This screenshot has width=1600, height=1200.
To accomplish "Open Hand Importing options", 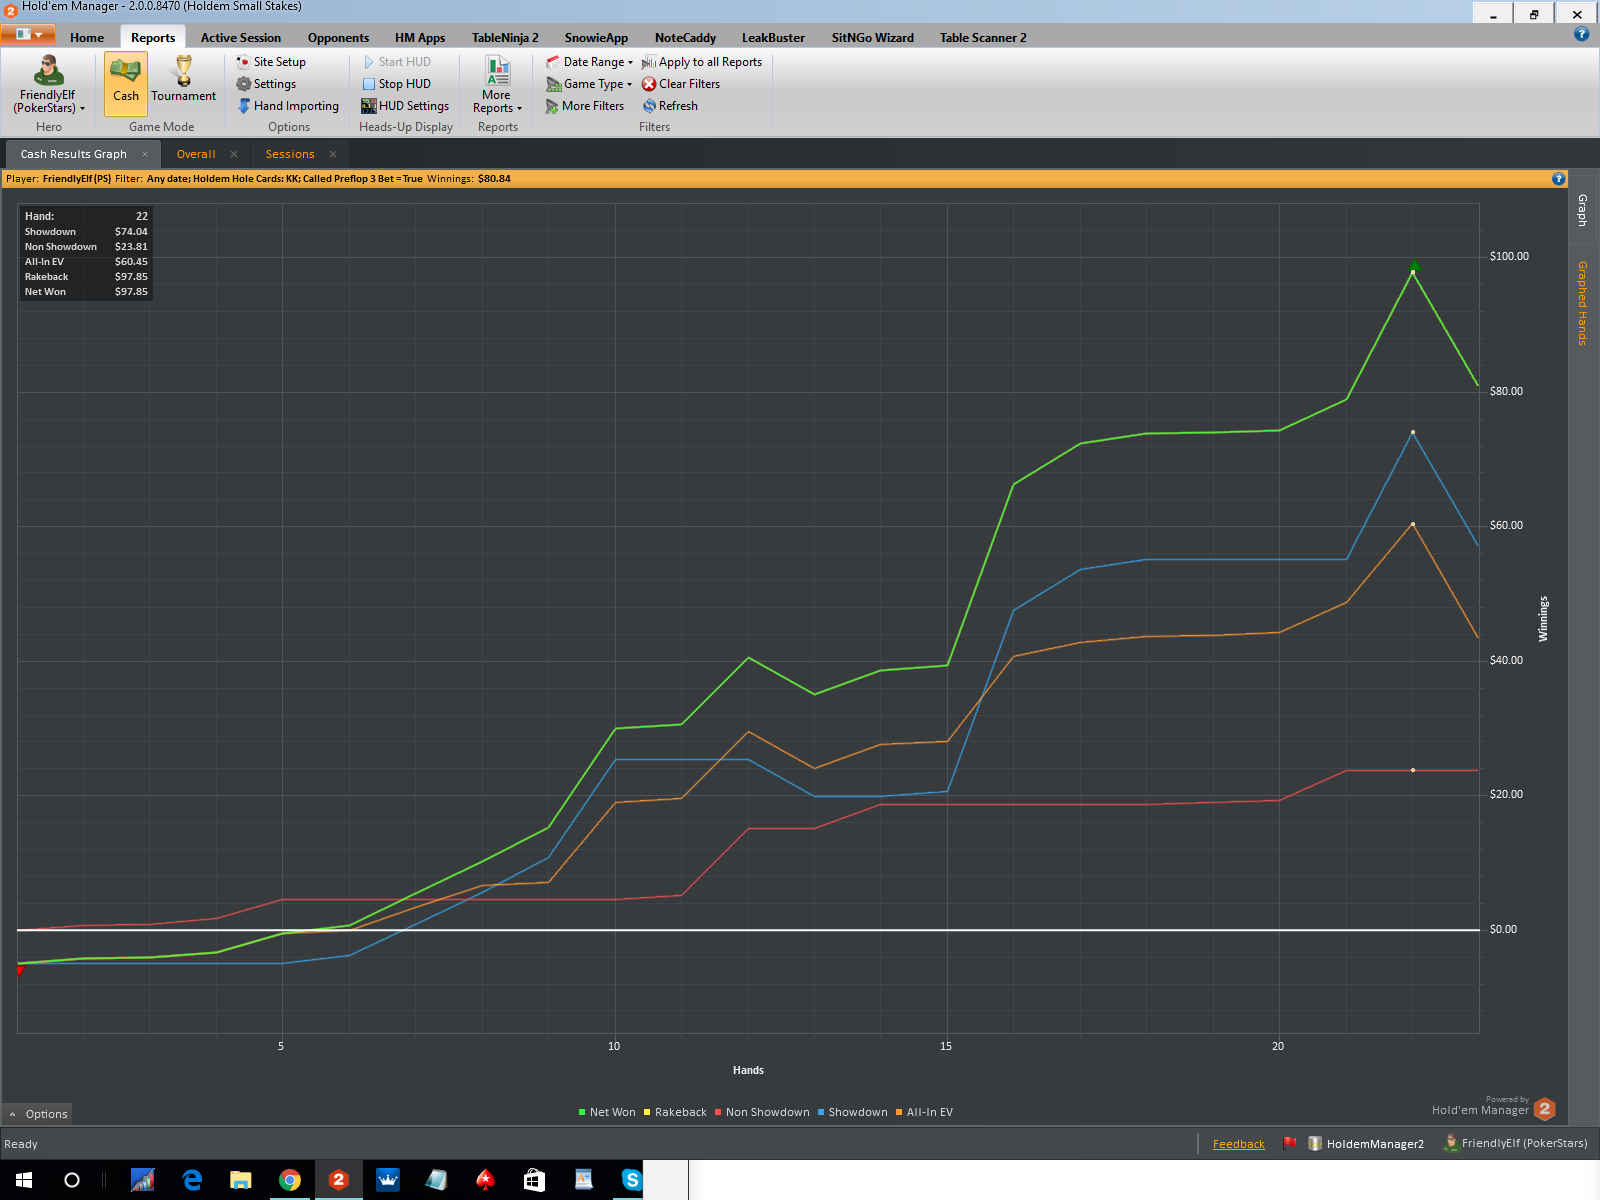I will pos(288,106).
